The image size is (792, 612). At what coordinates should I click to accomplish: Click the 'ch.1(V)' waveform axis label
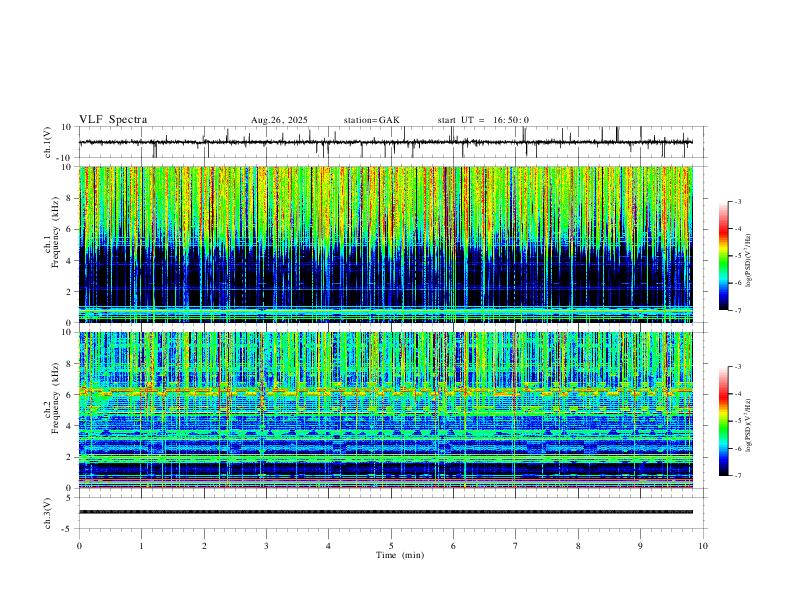[x=48, y=142]
